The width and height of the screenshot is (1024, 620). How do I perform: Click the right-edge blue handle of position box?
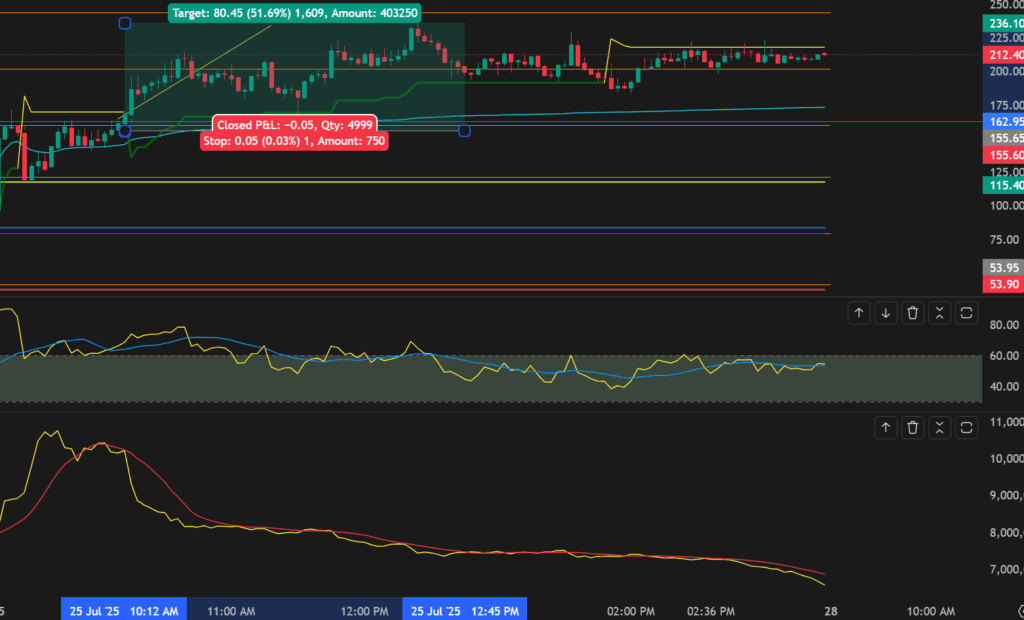point(464,130)
